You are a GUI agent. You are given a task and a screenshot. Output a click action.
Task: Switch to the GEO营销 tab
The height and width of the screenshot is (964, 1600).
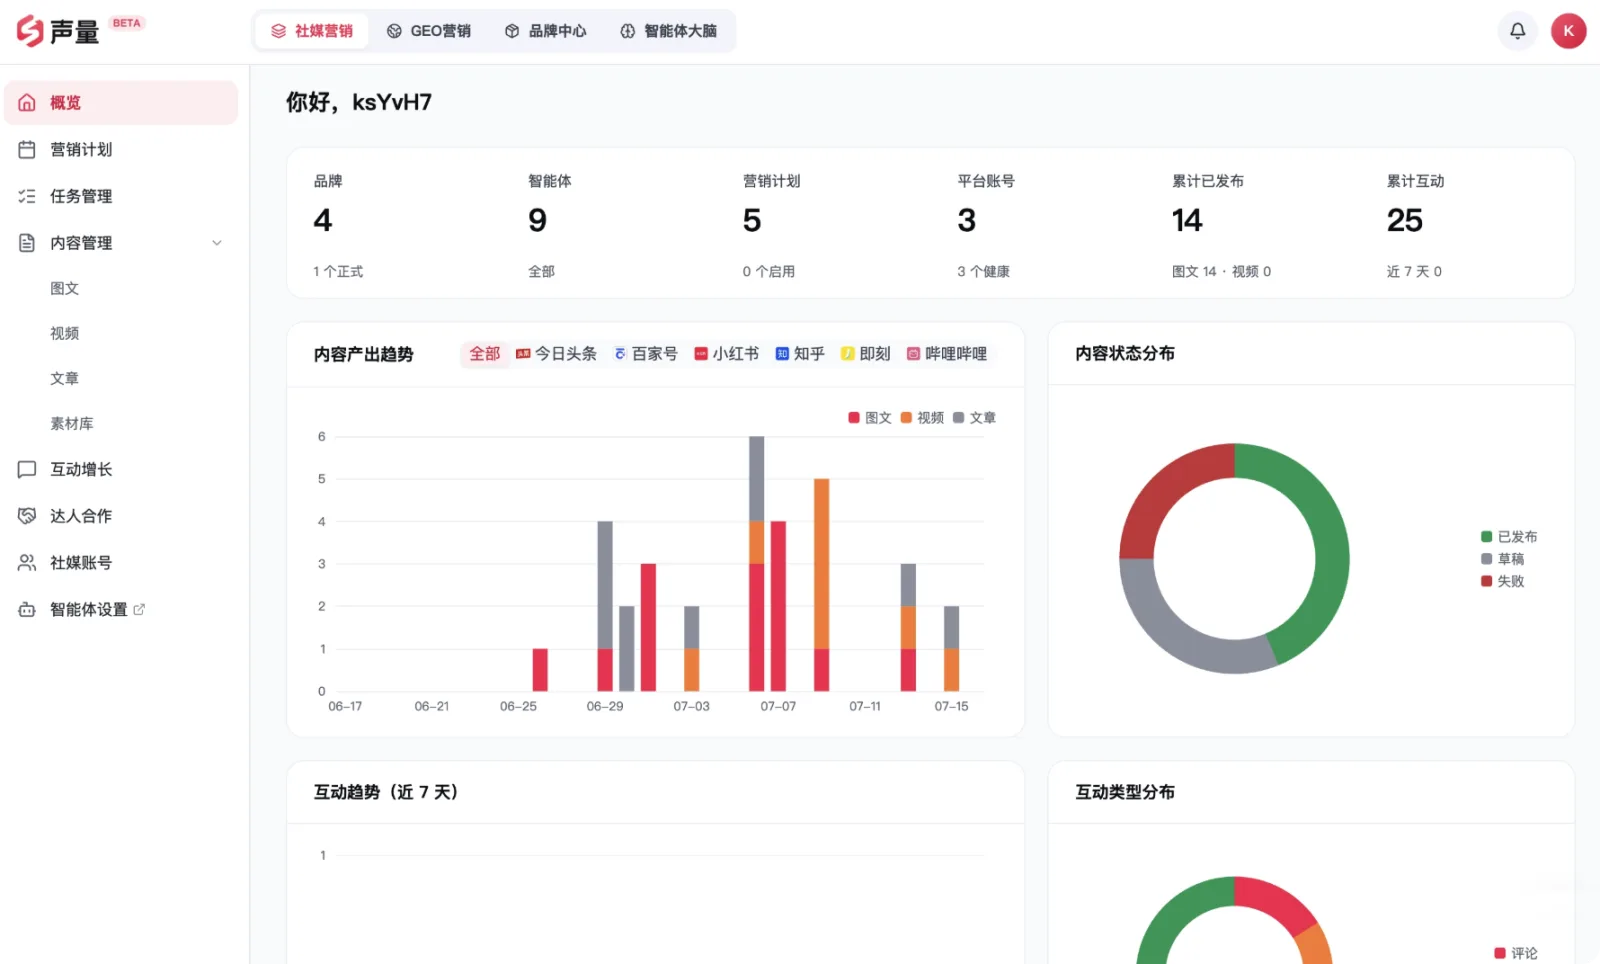429,31
